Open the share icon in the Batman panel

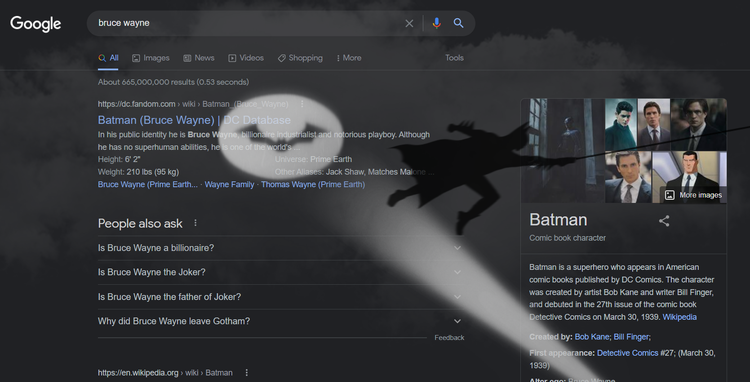click(664, 221)
